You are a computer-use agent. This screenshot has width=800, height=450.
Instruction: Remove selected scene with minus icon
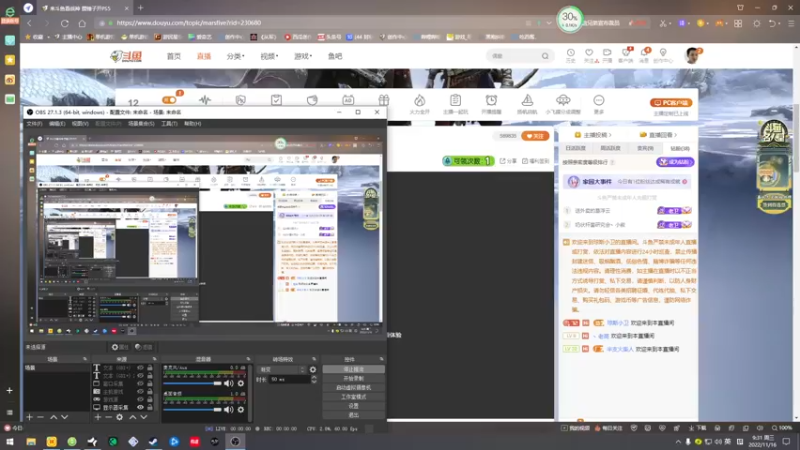point(40,417)
